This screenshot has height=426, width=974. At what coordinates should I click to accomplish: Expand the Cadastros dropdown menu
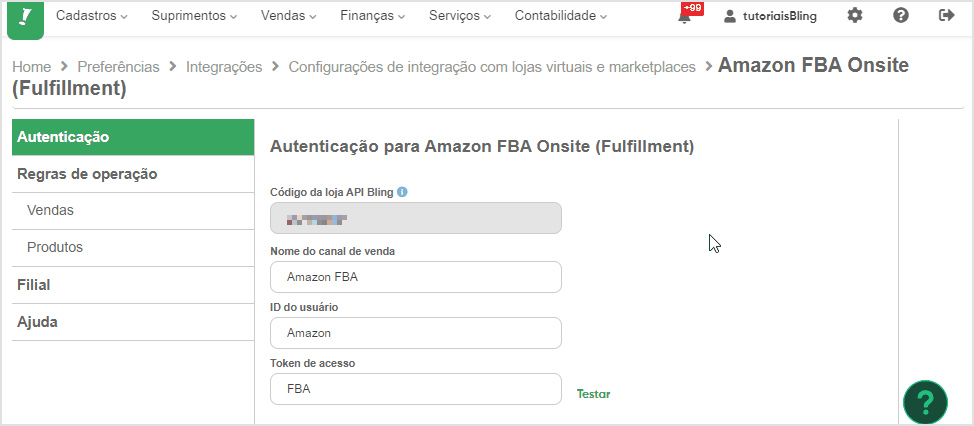(x=92, y=16)
